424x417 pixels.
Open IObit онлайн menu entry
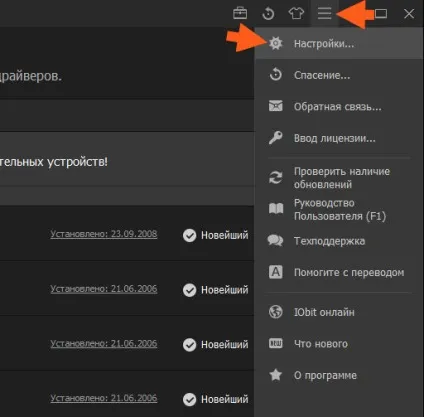point(339,312)
